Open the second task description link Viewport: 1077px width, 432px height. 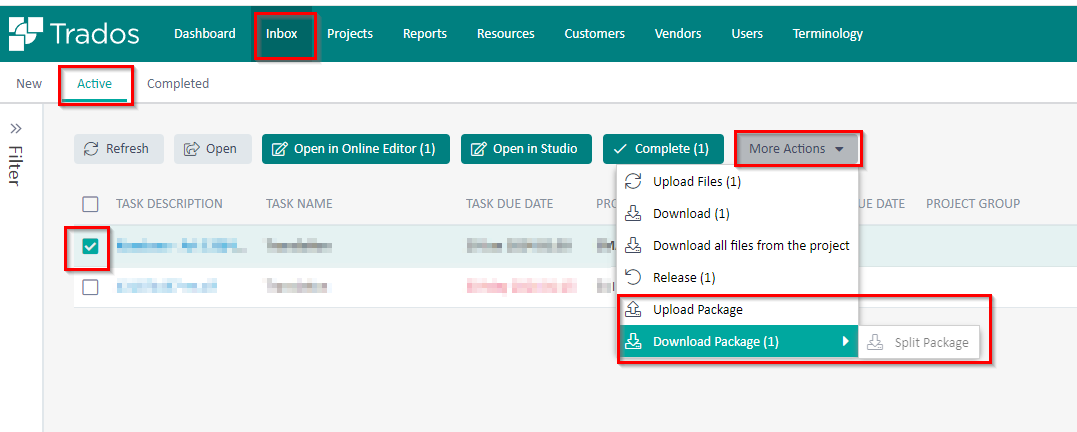(x=167, y=287)
